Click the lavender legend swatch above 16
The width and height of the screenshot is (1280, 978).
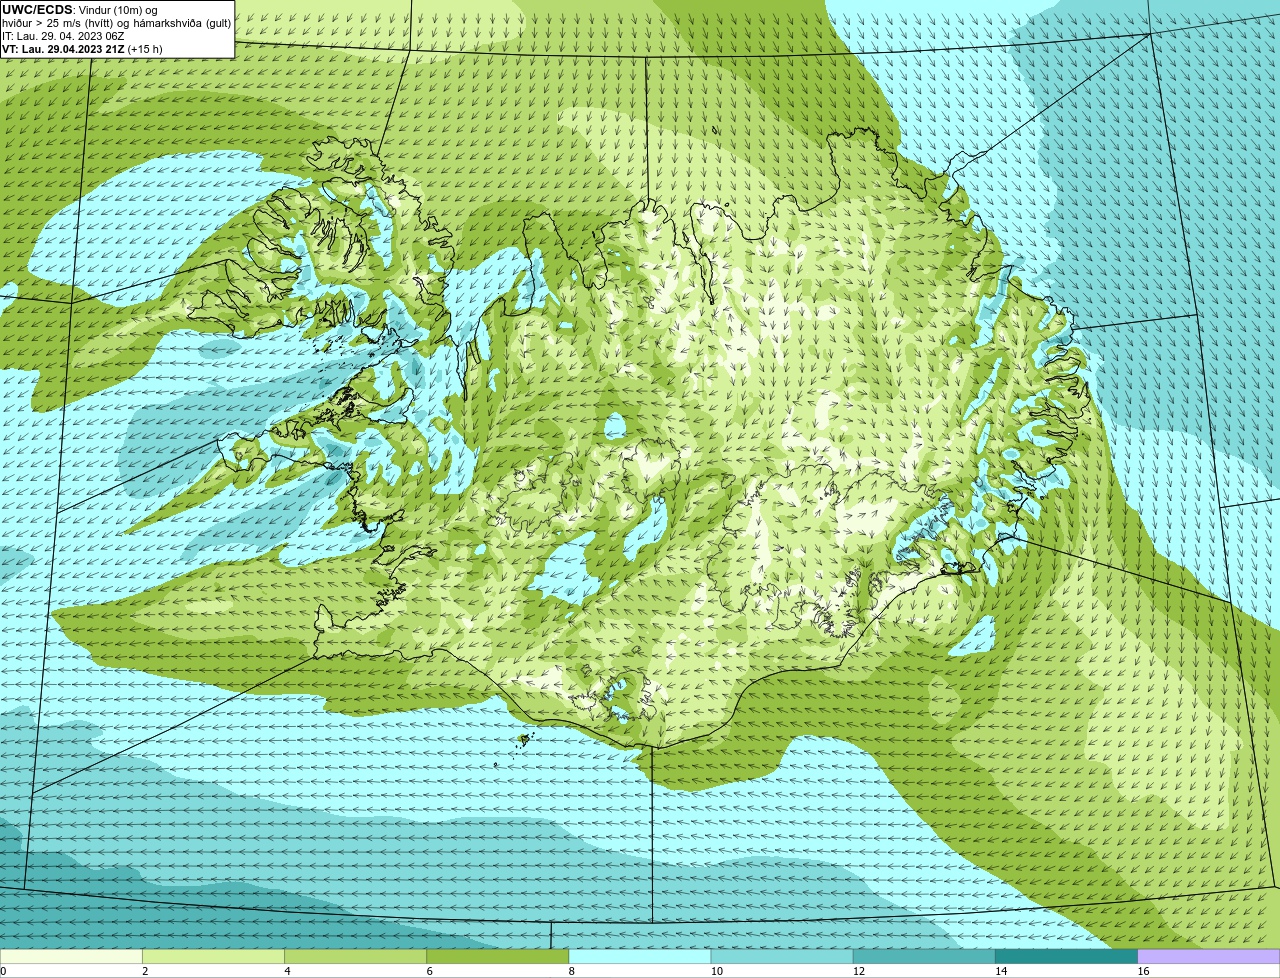coord(1208,956)
